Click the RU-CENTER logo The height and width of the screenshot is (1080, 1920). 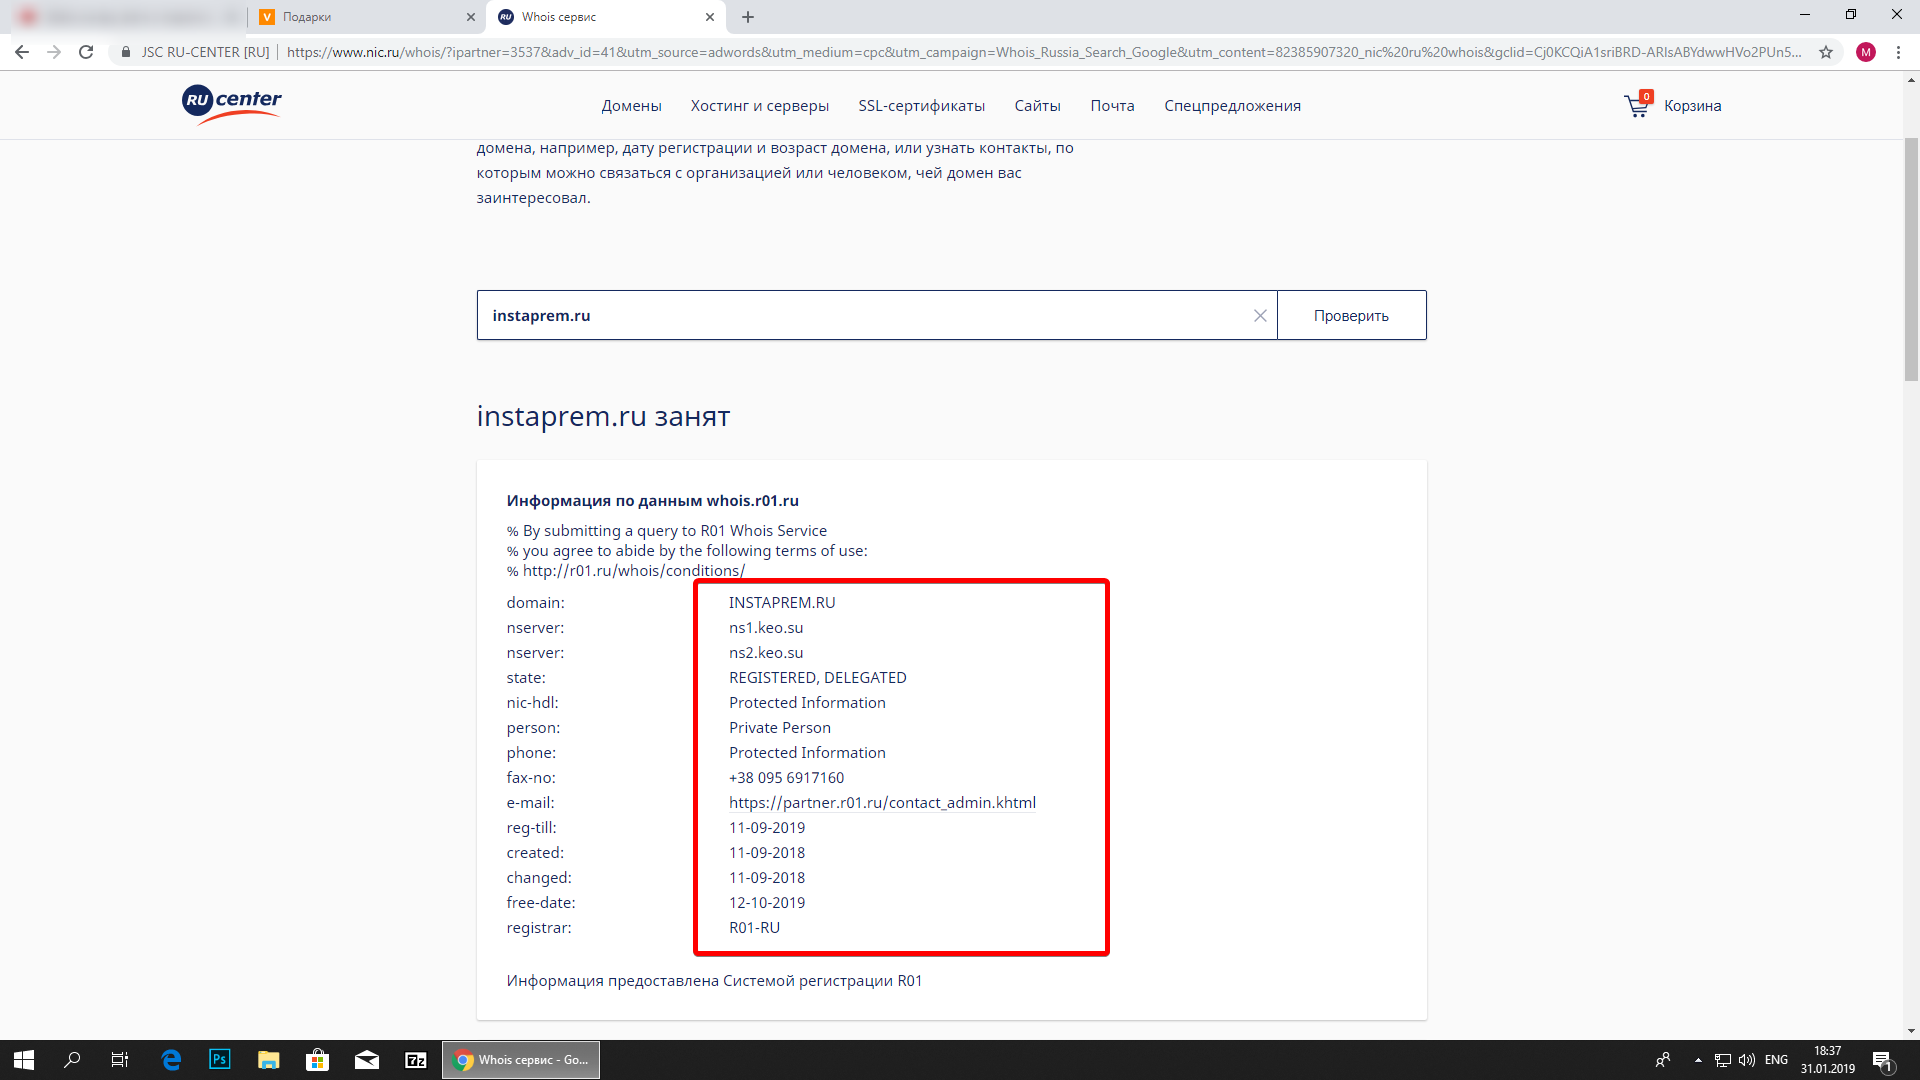232,104
